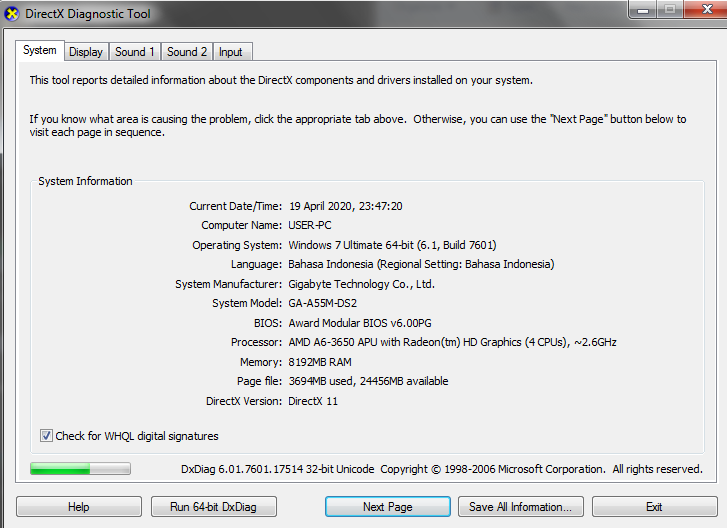Click the Windows 7 Ultimate 64-bit value
This screenshot has height=528, width=727.
click(x=392, y=245)
